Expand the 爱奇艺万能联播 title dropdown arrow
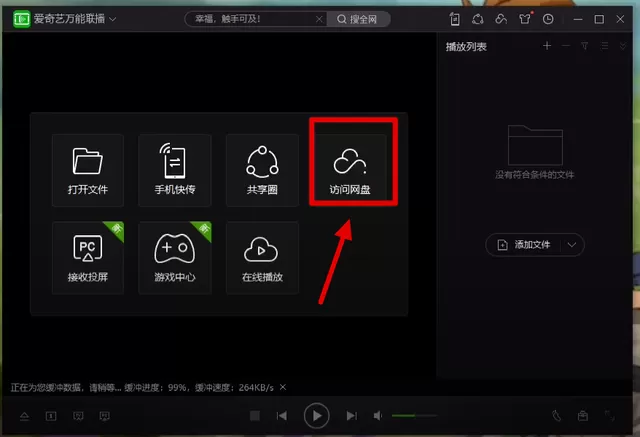The image size is (640, 437). pos(113,19)
